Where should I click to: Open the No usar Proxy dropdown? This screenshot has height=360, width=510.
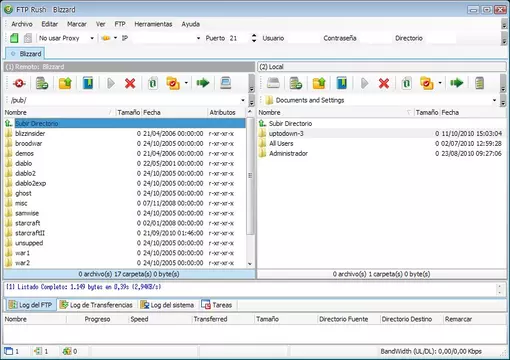coord(92,38)
